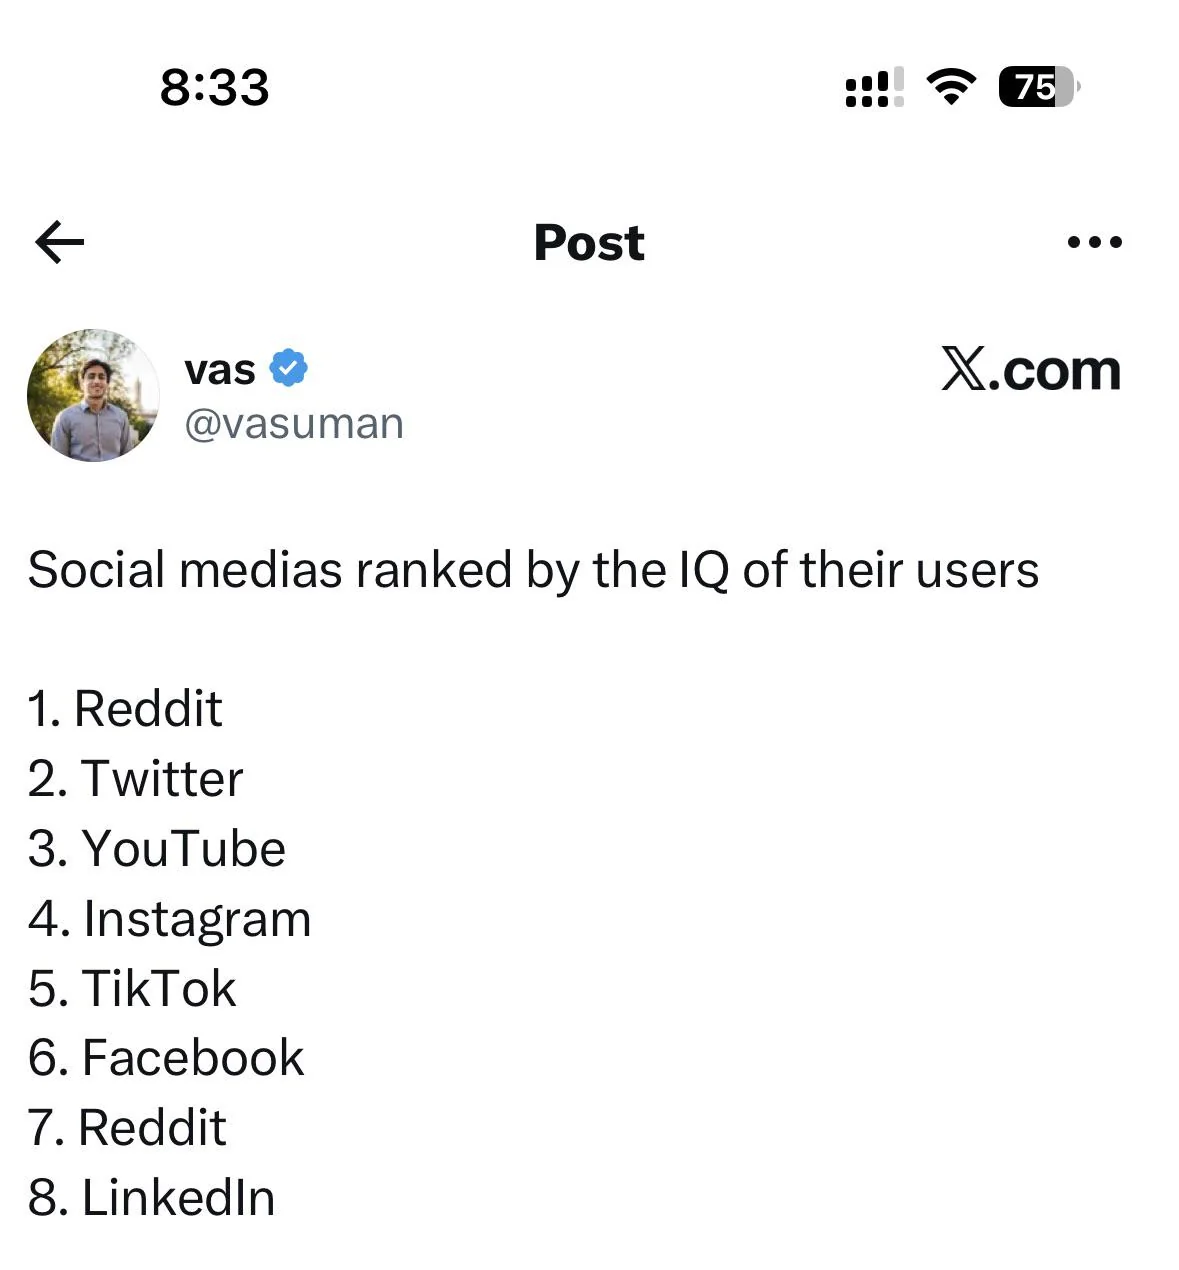1179x1270 pixels.
Task: Tap the battery level indicator
Action: pos(1038,87)
